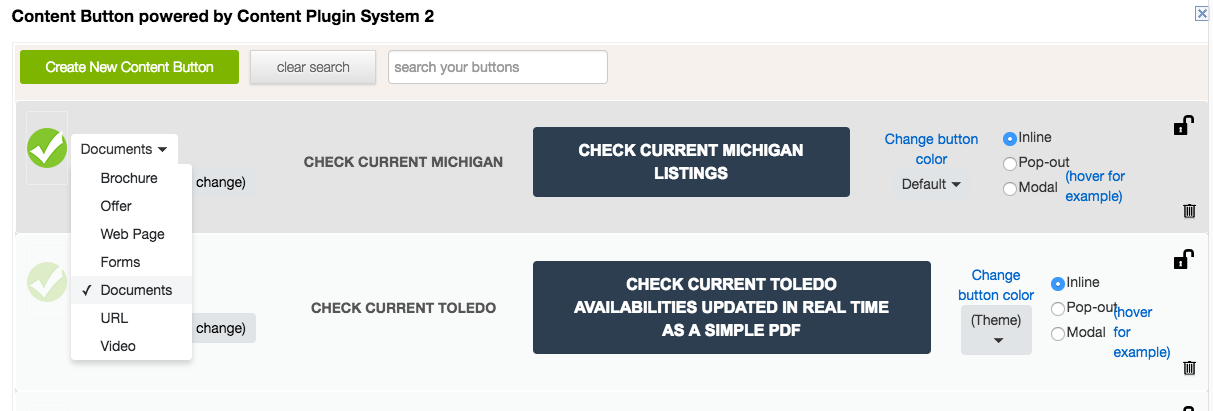Image resolution: width=1213 pixels, height=411 pixels.
Task: Delete the Toledo button with trash icon
Action: [1189, 367]
